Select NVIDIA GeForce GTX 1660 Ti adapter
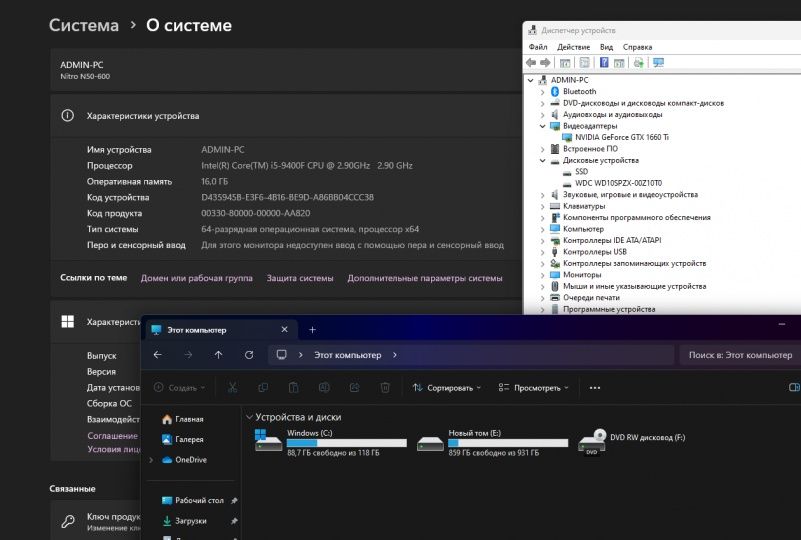801x540 pixels. [x=622, y=137]
